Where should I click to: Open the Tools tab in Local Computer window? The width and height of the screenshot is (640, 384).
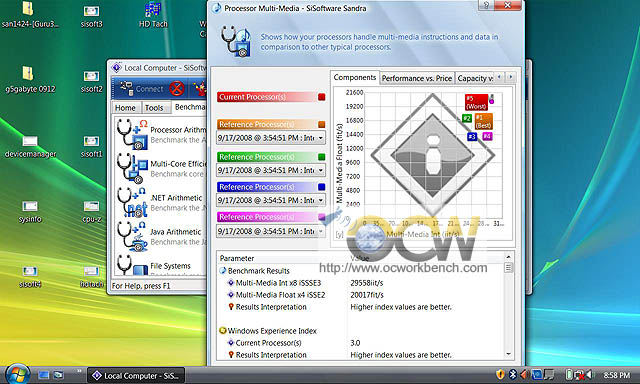[x=154, y=108]
